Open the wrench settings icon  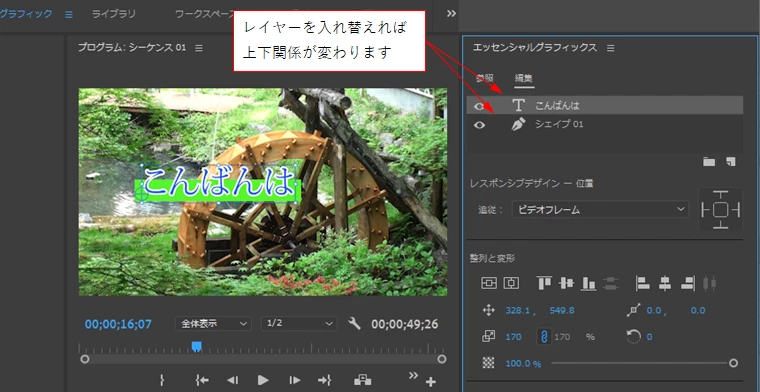coord(354,323)
